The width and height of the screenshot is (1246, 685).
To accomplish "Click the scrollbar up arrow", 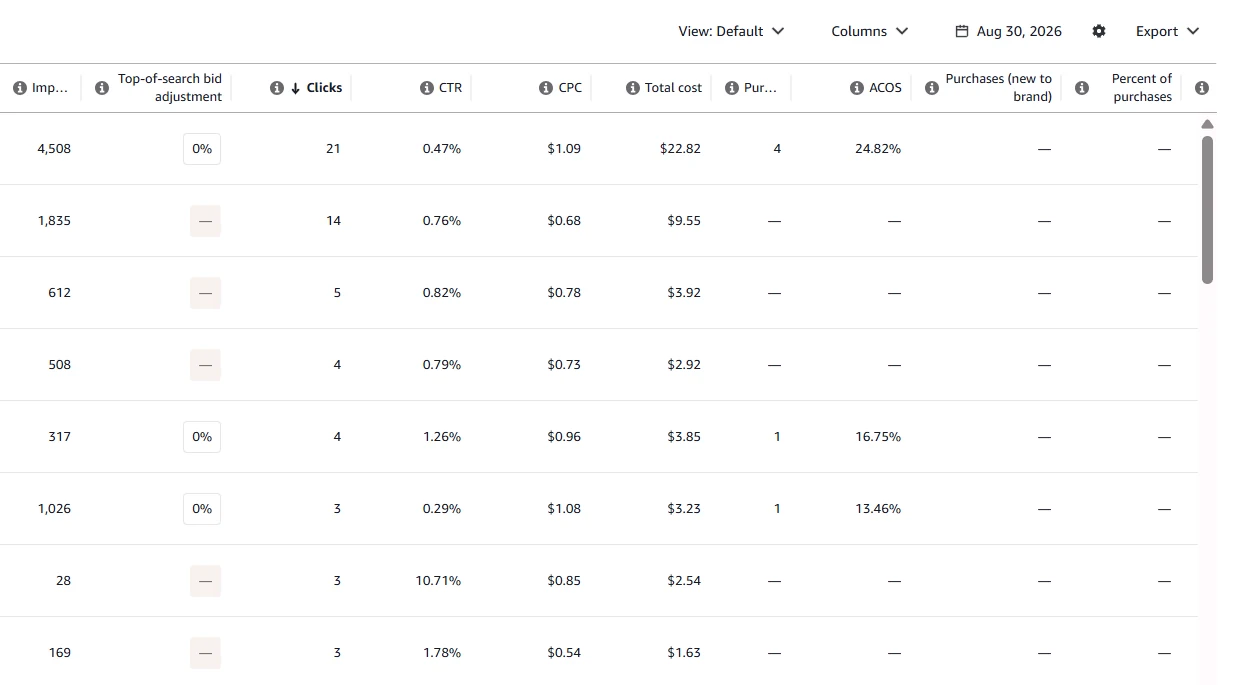I will pyautogui.click(x=1207, y=124).
